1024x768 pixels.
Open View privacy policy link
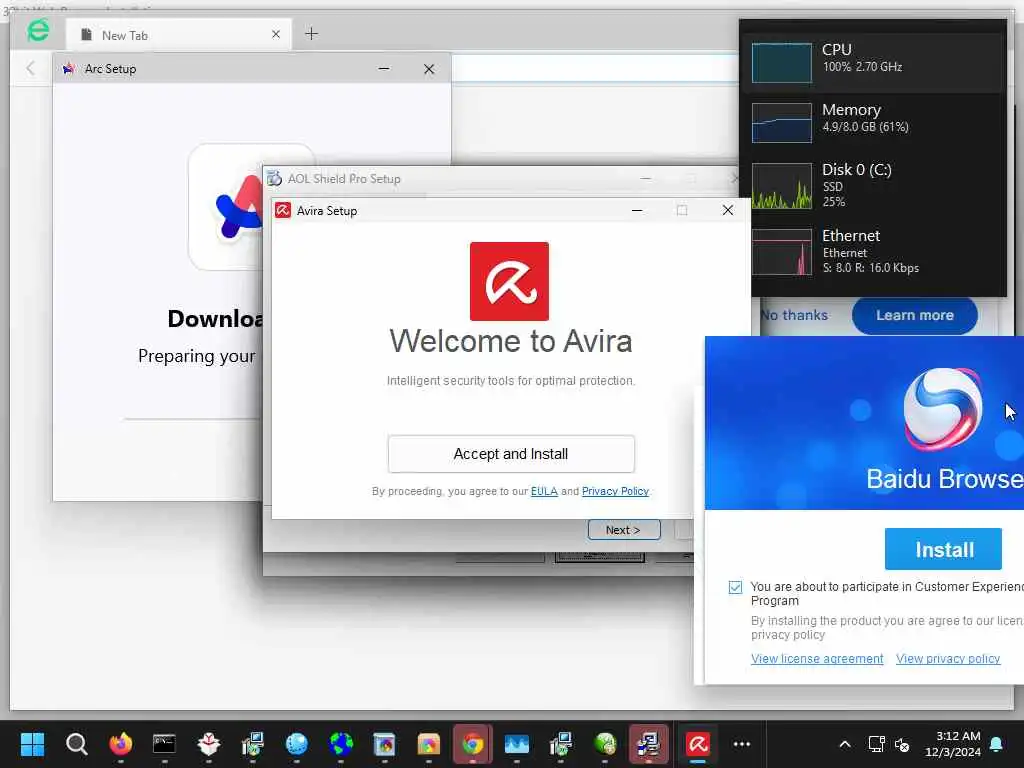[x=948, y=659]
